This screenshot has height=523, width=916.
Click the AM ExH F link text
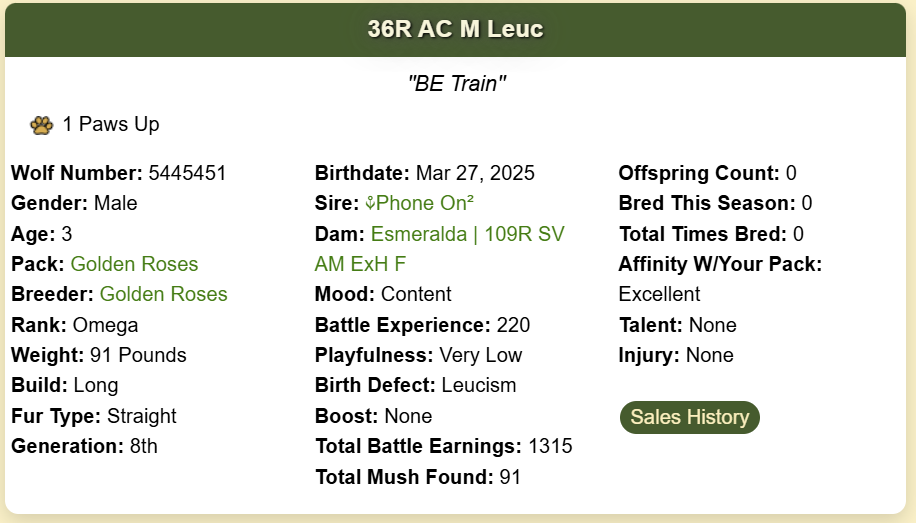[360, 264]
